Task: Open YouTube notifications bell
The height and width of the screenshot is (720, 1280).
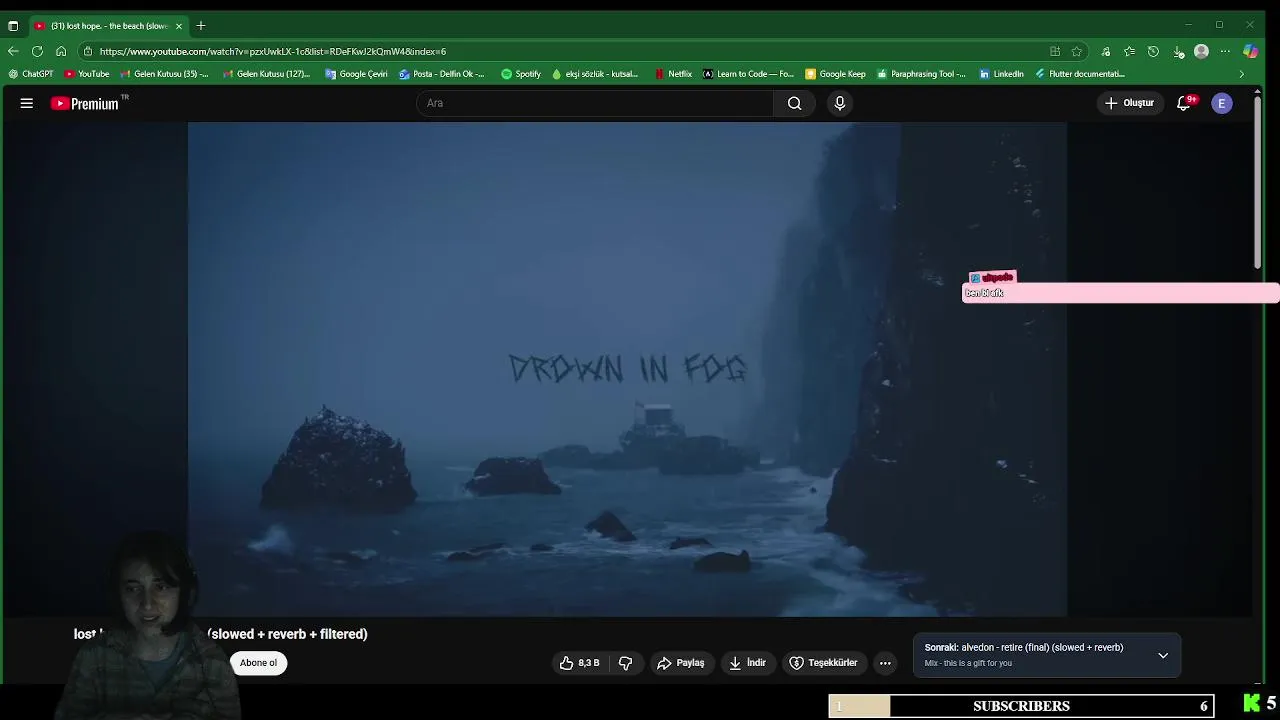Action: coord(1184,103)
